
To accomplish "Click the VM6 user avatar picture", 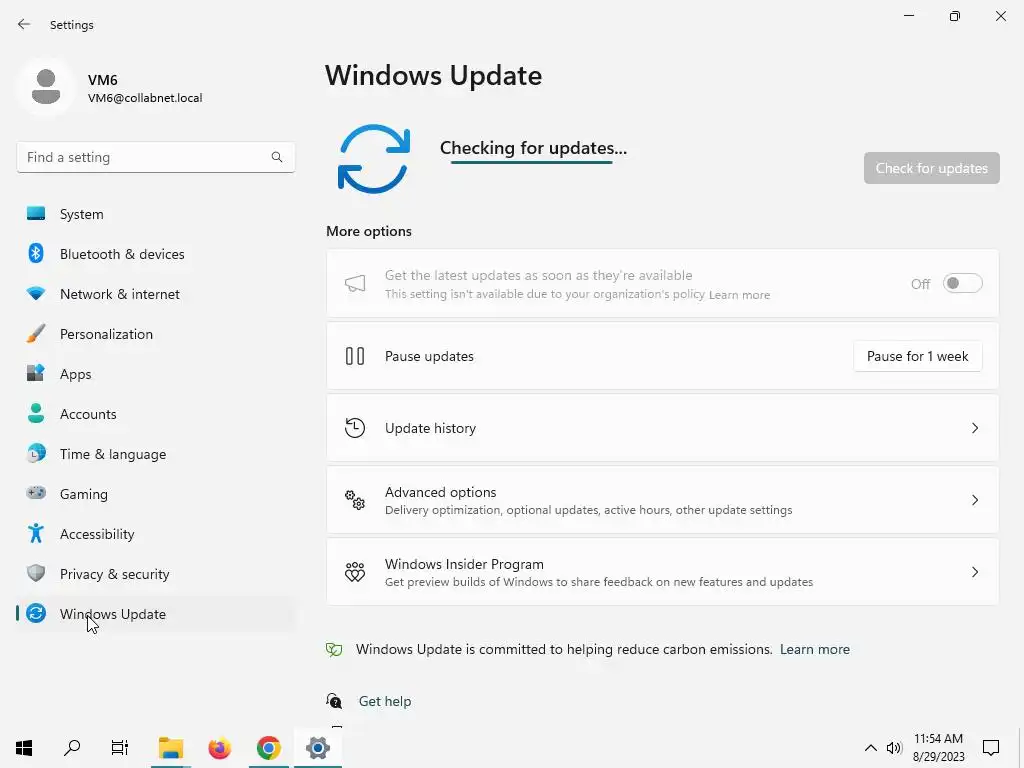I will [x=46, y=87].
